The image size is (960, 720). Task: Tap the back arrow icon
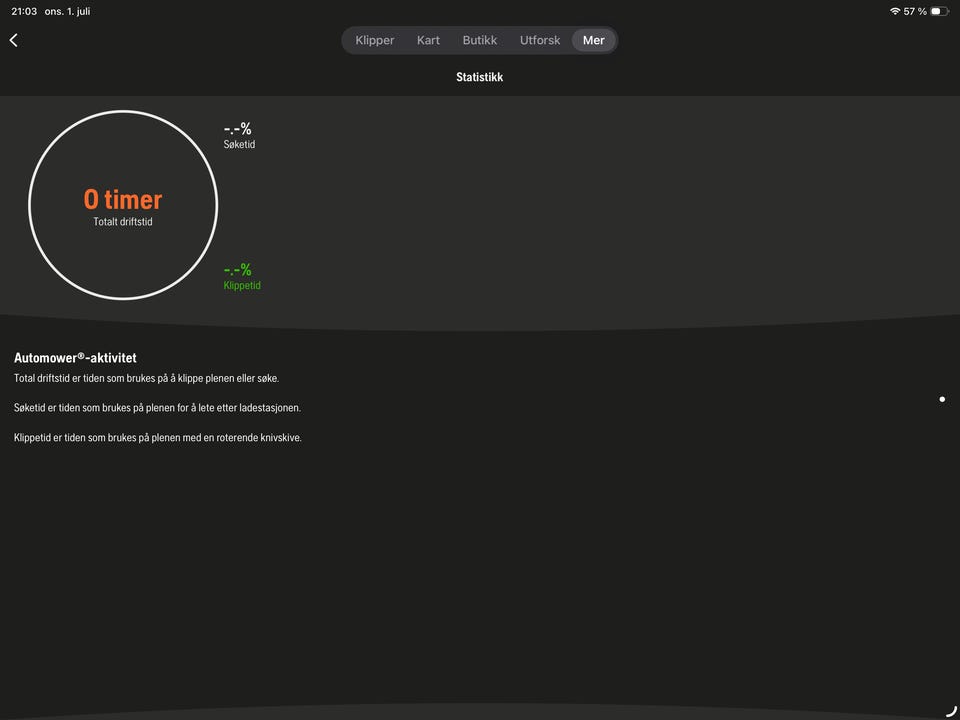point(13,40)
